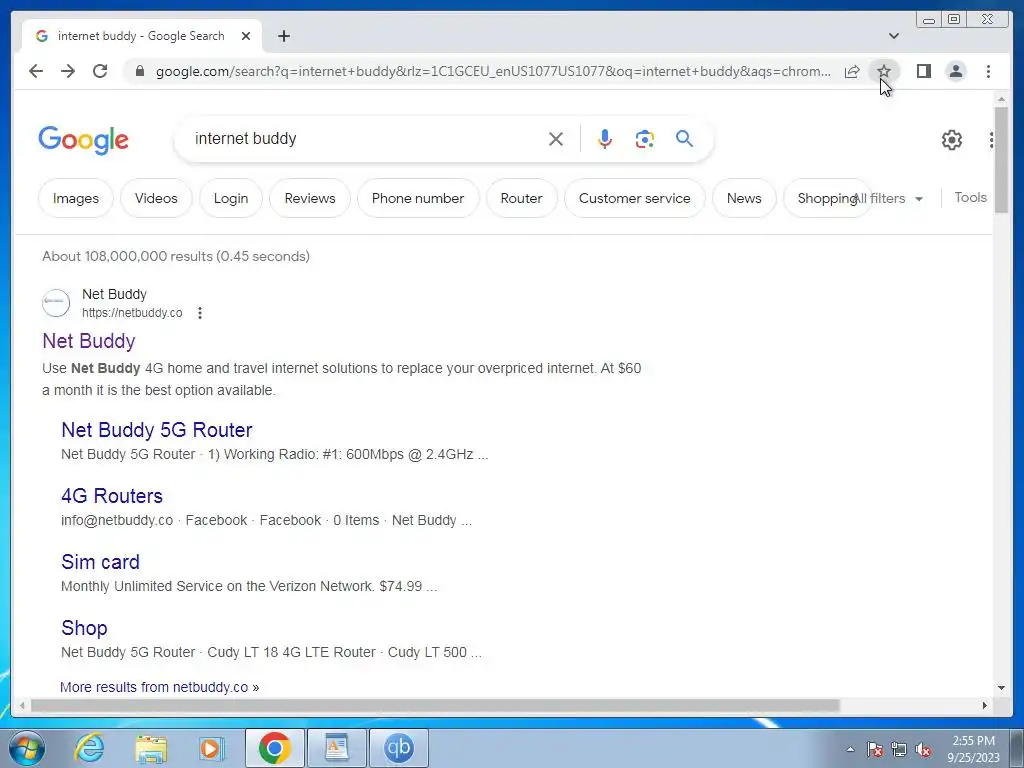Image resolution: width=1024 pixels, height=768 pixels.
Task: Filter results by Images
Action: tap(76, 198)
